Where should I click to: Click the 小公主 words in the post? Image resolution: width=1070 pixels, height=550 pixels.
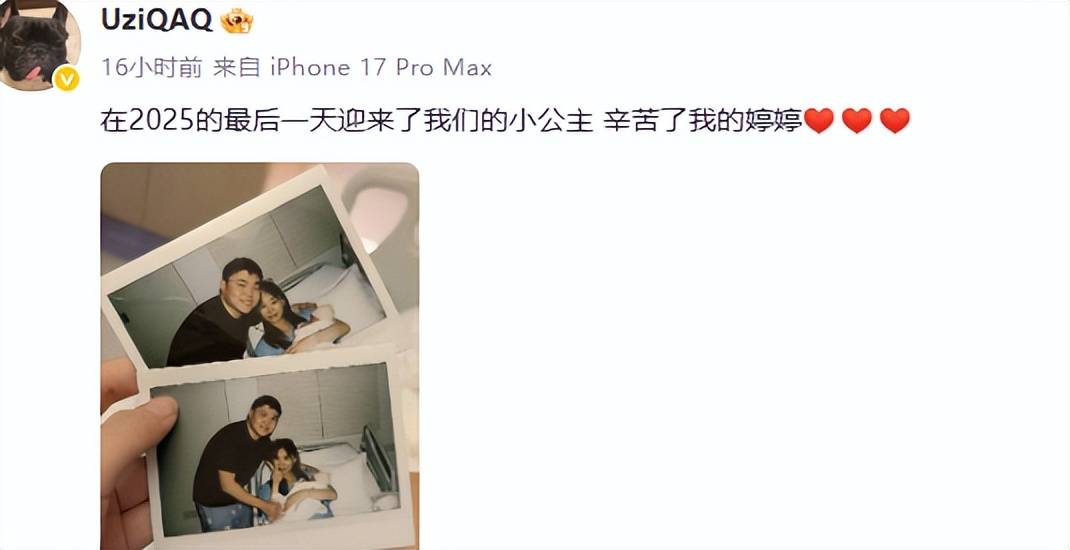[560, 121]
